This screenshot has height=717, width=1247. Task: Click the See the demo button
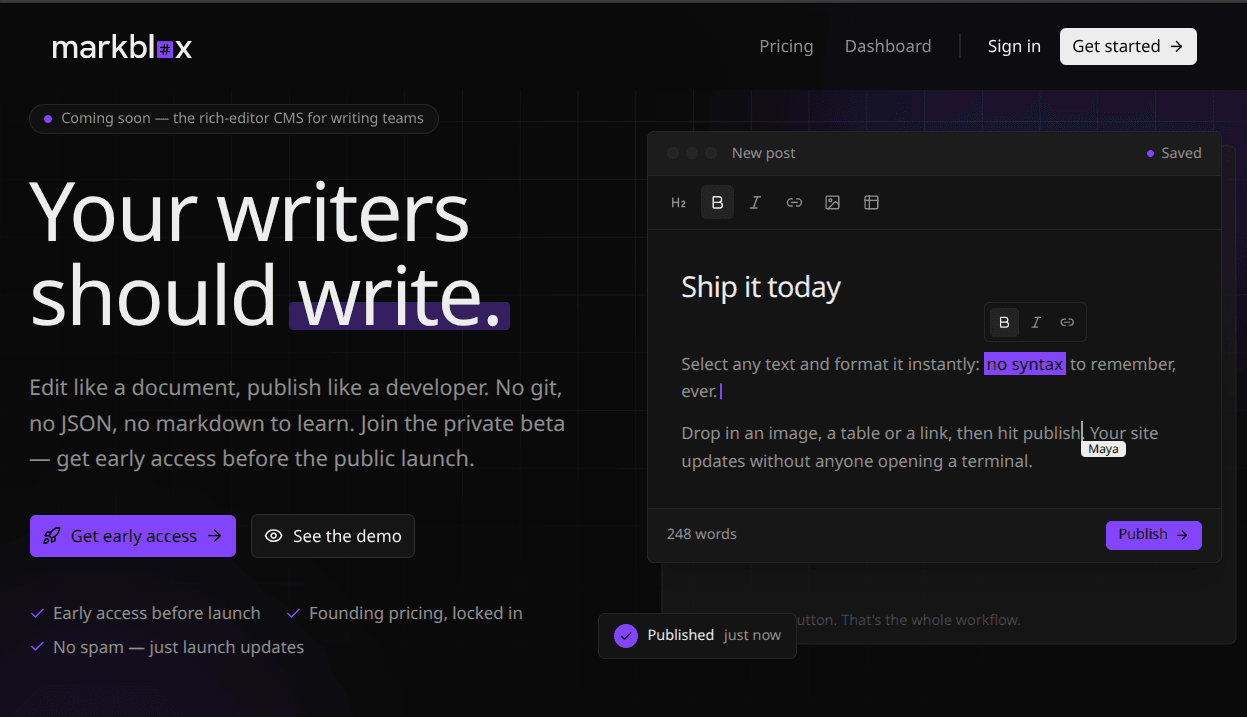pos(333,536)
